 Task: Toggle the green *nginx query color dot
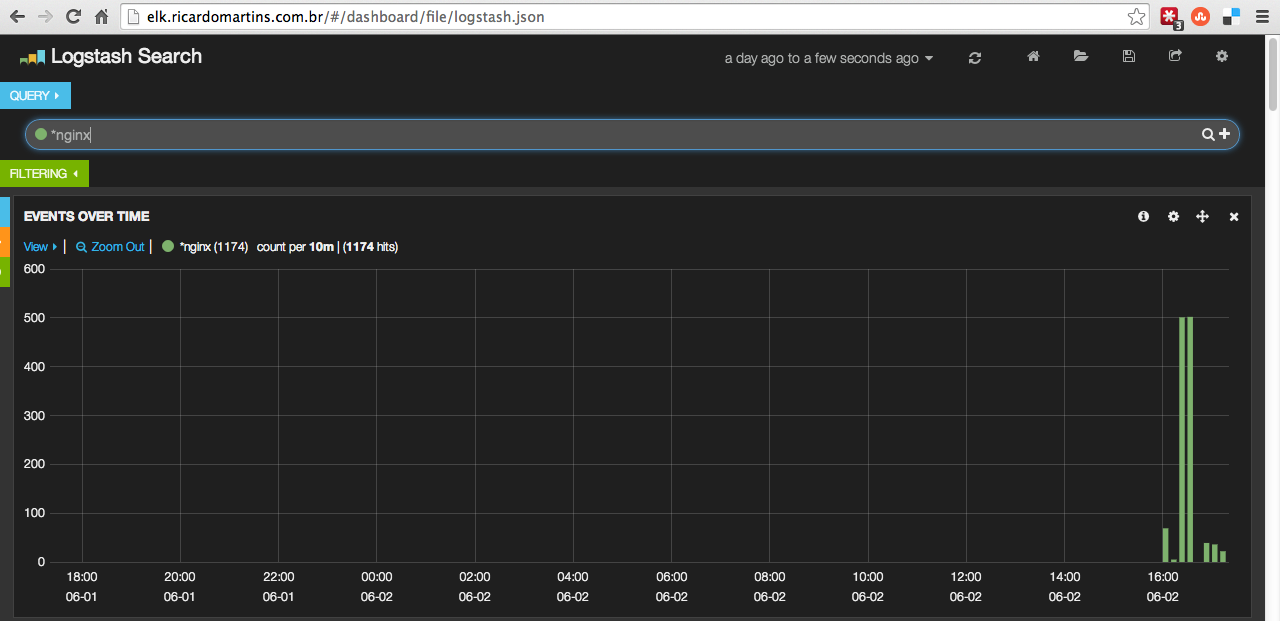point(40,134)
